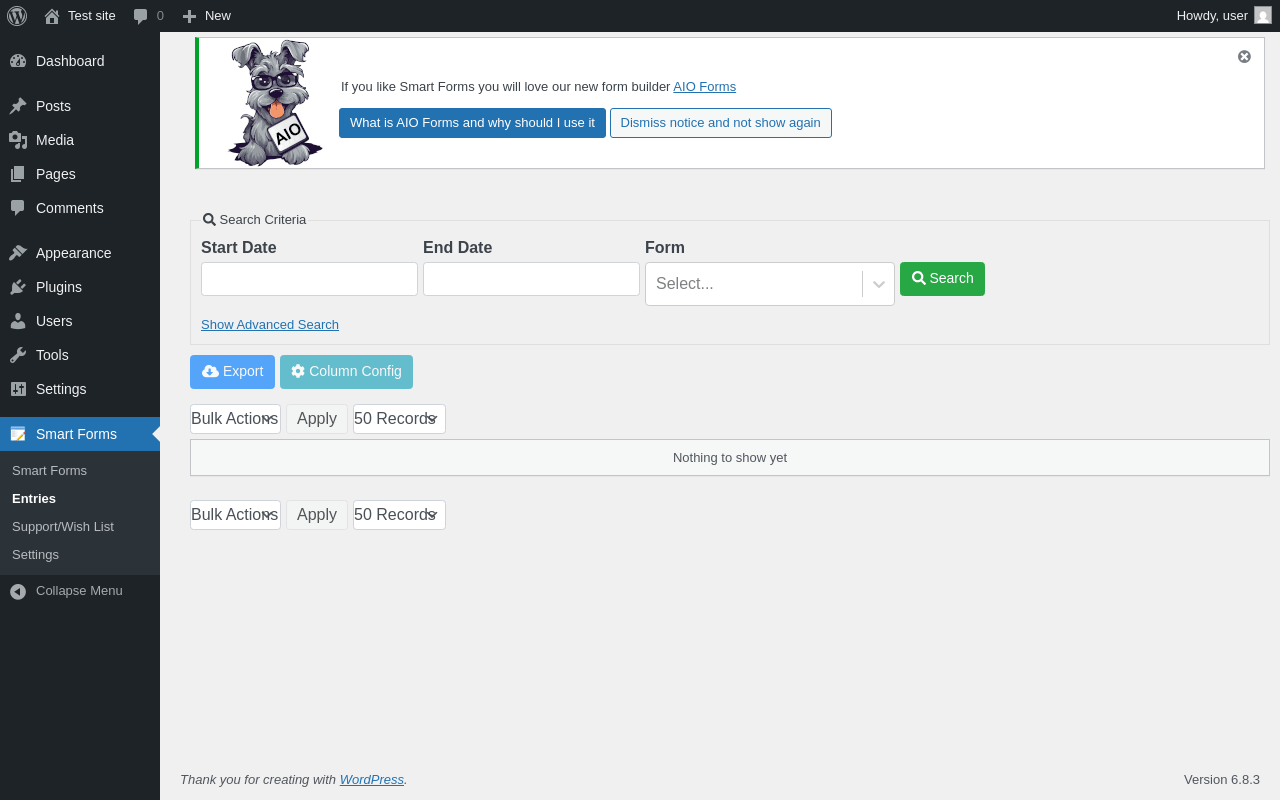Focus the End Date input field

tap(531, 279)
